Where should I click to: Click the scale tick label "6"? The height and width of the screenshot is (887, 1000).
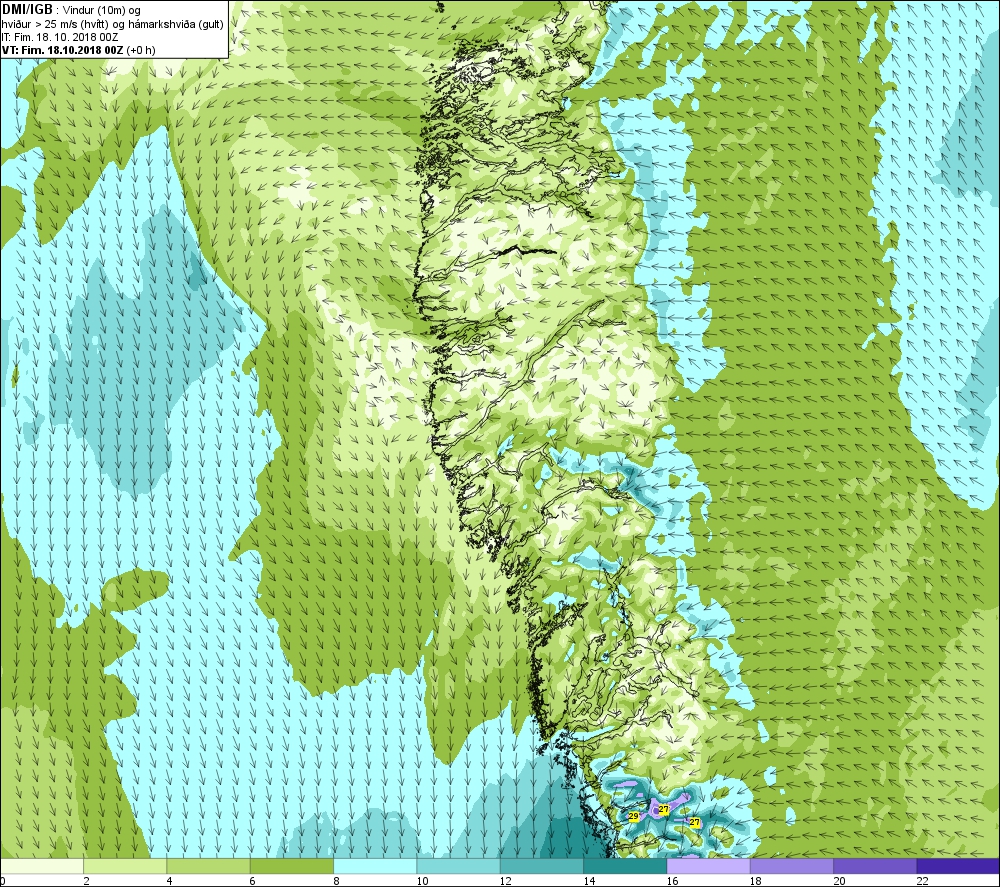click(253, 881)
